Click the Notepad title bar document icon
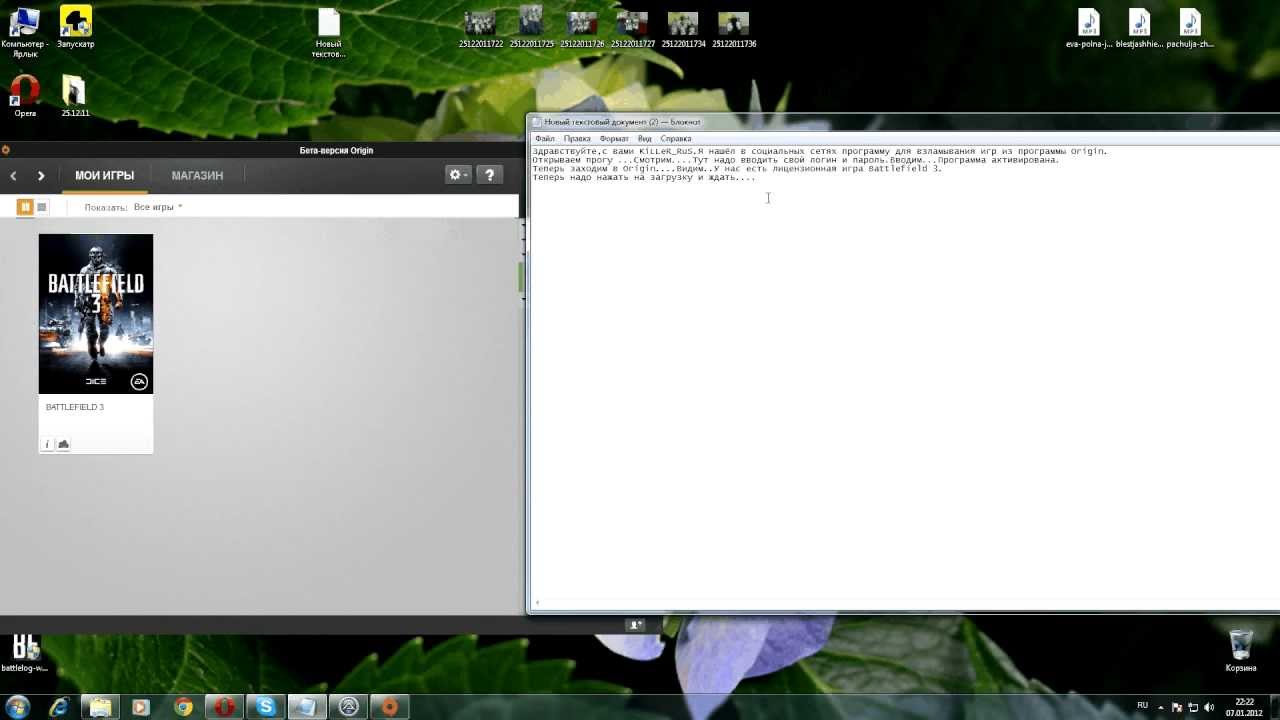1280x720 pixels. tap(537, 122)
